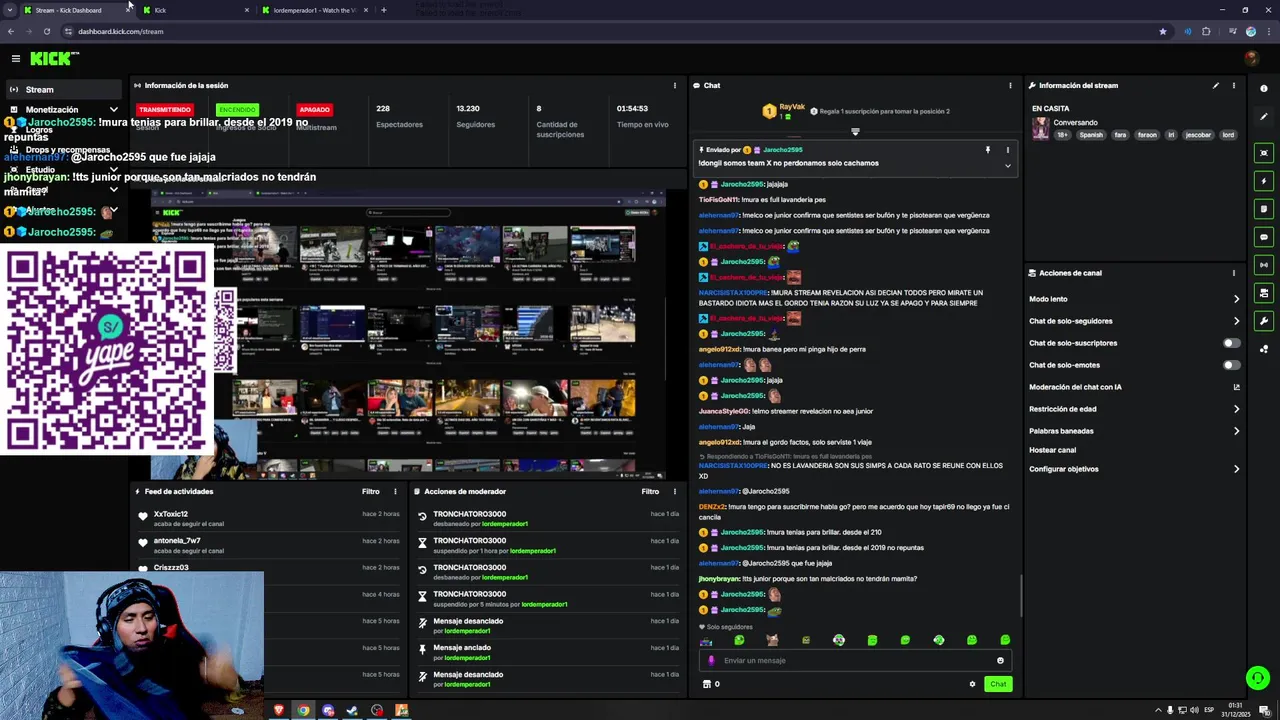Screen dimensions: 1280x720
Task: Open the browser tab search dropdown
Action: [x=9, y=10]
